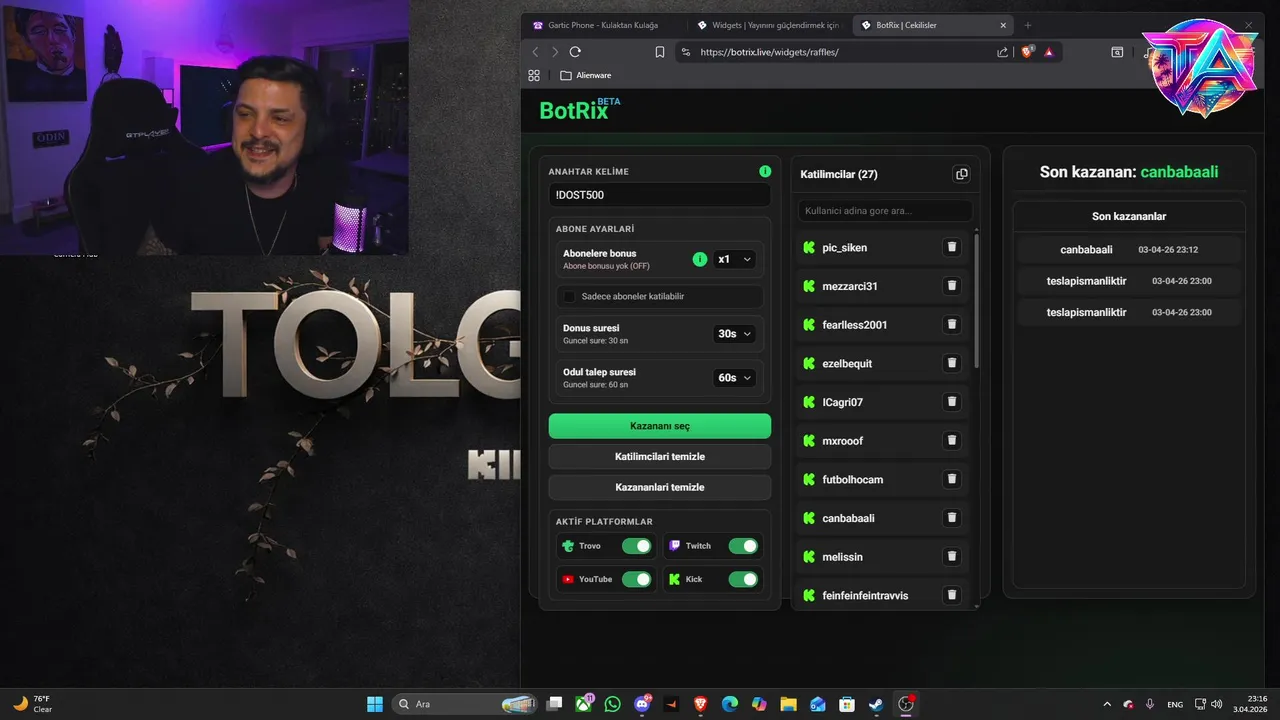Screen dimensions: 1280x720
Task: Bookmark this page using the bookmark icon
Action: click(x=660, y=52)
